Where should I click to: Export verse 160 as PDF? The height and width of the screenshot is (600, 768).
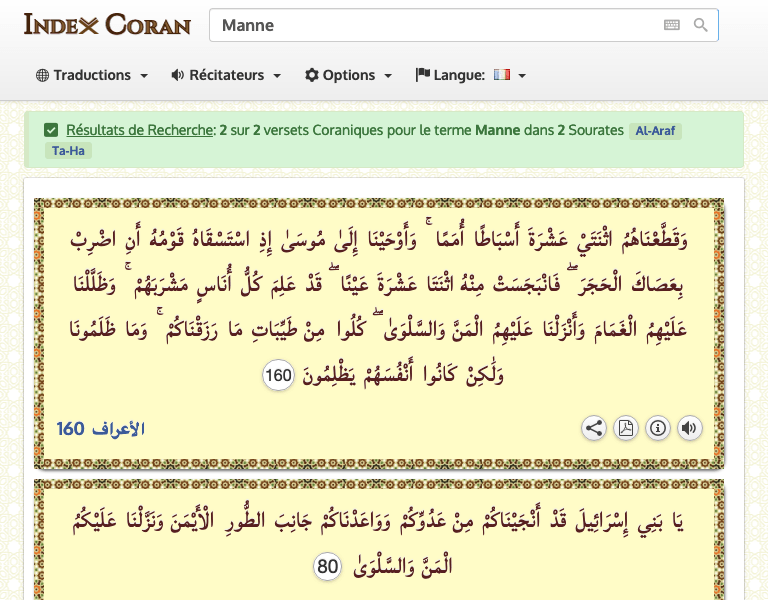(x=625, y=429)
